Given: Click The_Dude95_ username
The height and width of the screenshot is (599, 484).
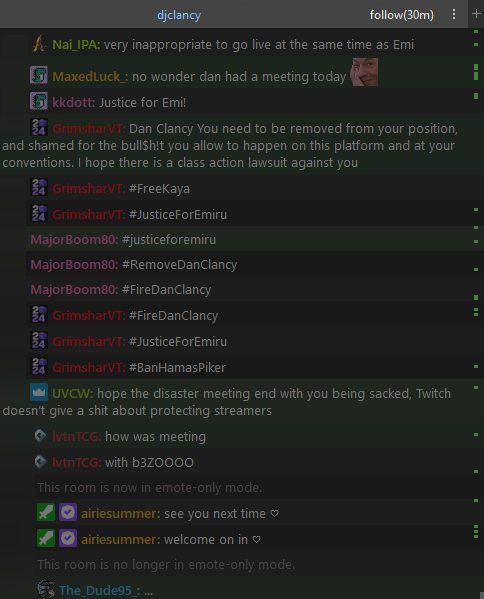Looking at the screenshot, I should (99, 591).
